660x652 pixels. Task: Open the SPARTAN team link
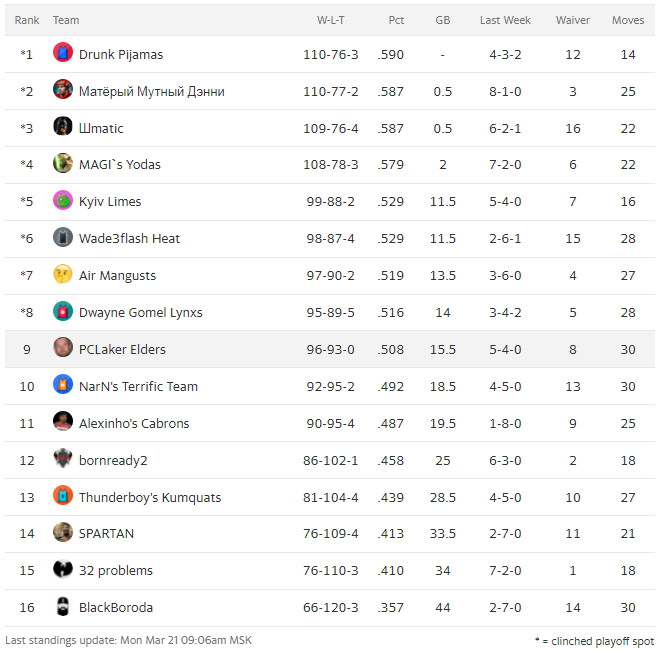[106, 534]
